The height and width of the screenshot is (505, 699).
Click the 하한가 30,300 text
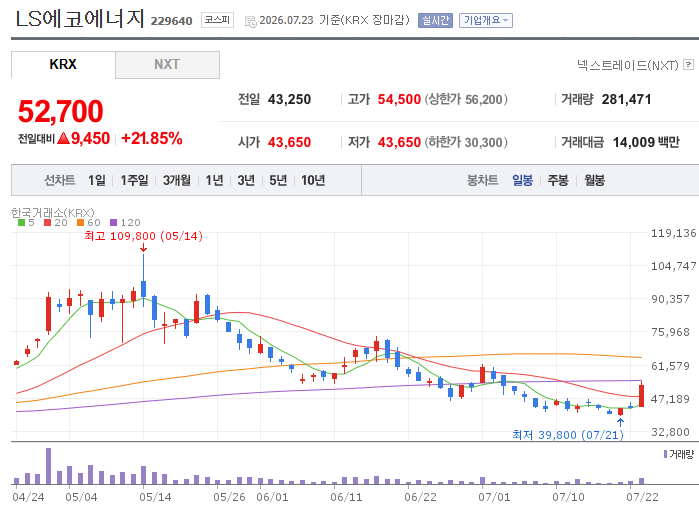(x=466, y=142)
